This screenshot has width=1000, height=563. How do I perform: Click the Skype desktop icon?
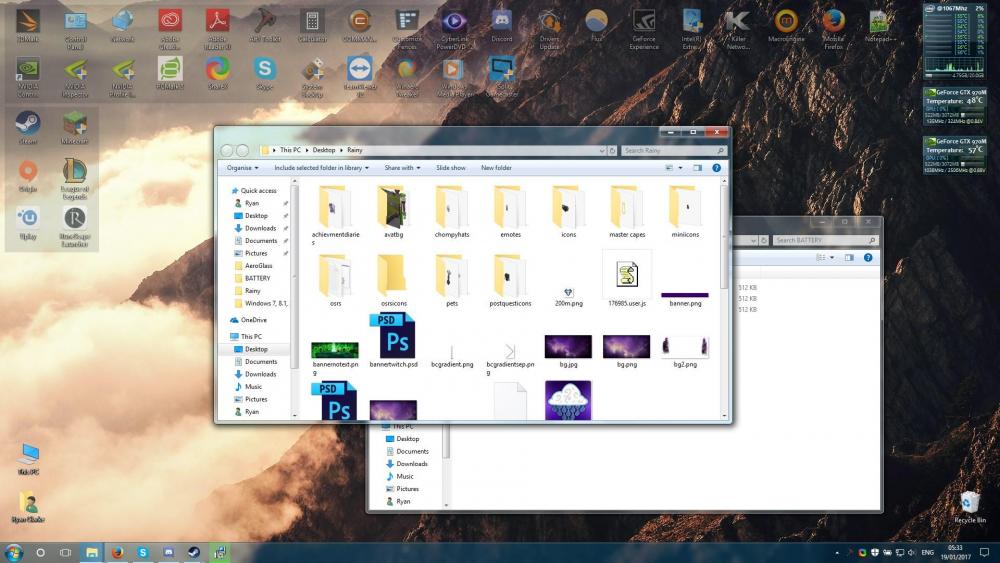pyautogui.click(x=265, y=70)
